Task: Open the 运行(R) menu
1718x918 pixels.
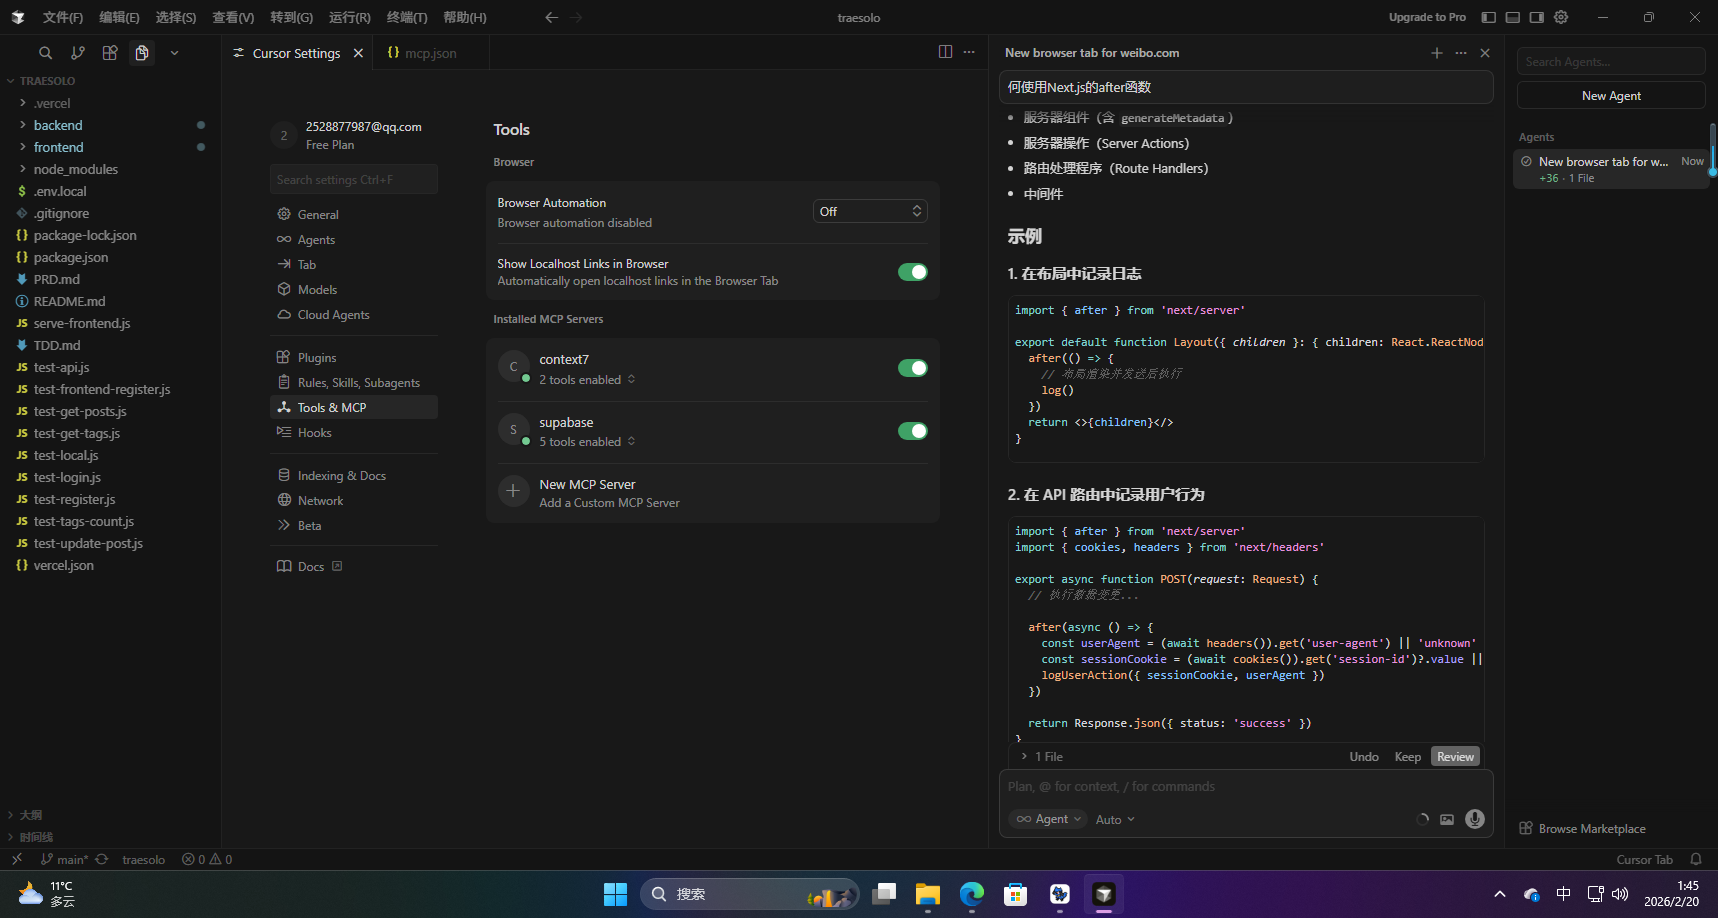Action: click(x=350, y=17)
